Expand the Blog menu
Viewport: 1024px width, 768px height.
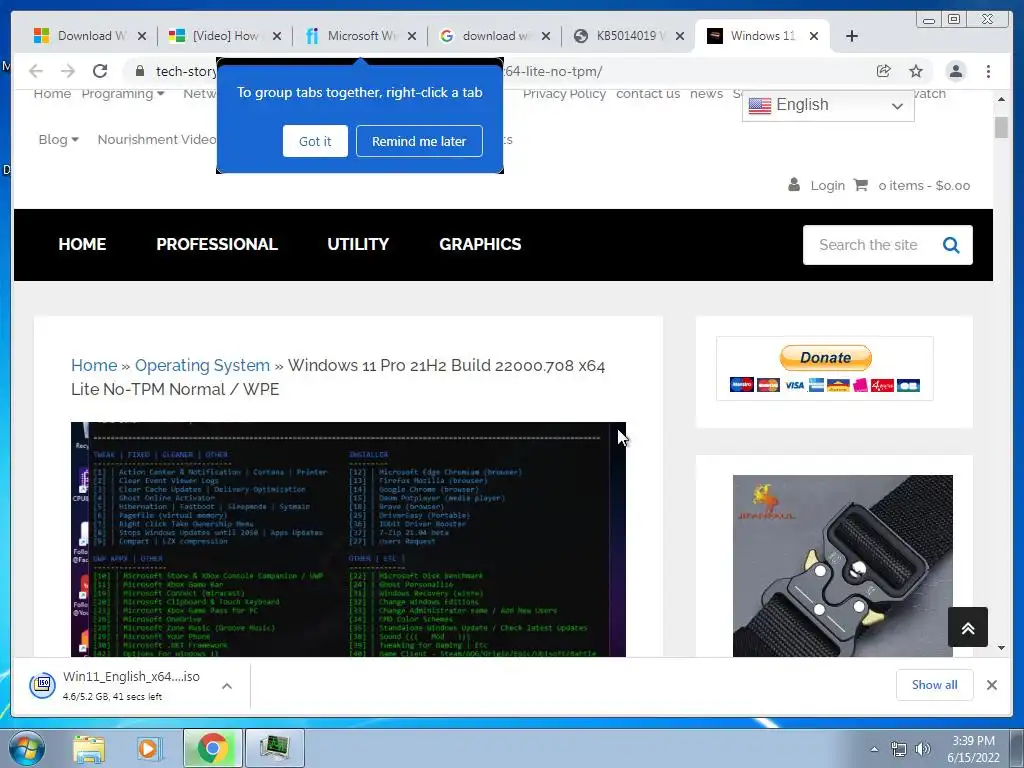click(x=58, y=139)
